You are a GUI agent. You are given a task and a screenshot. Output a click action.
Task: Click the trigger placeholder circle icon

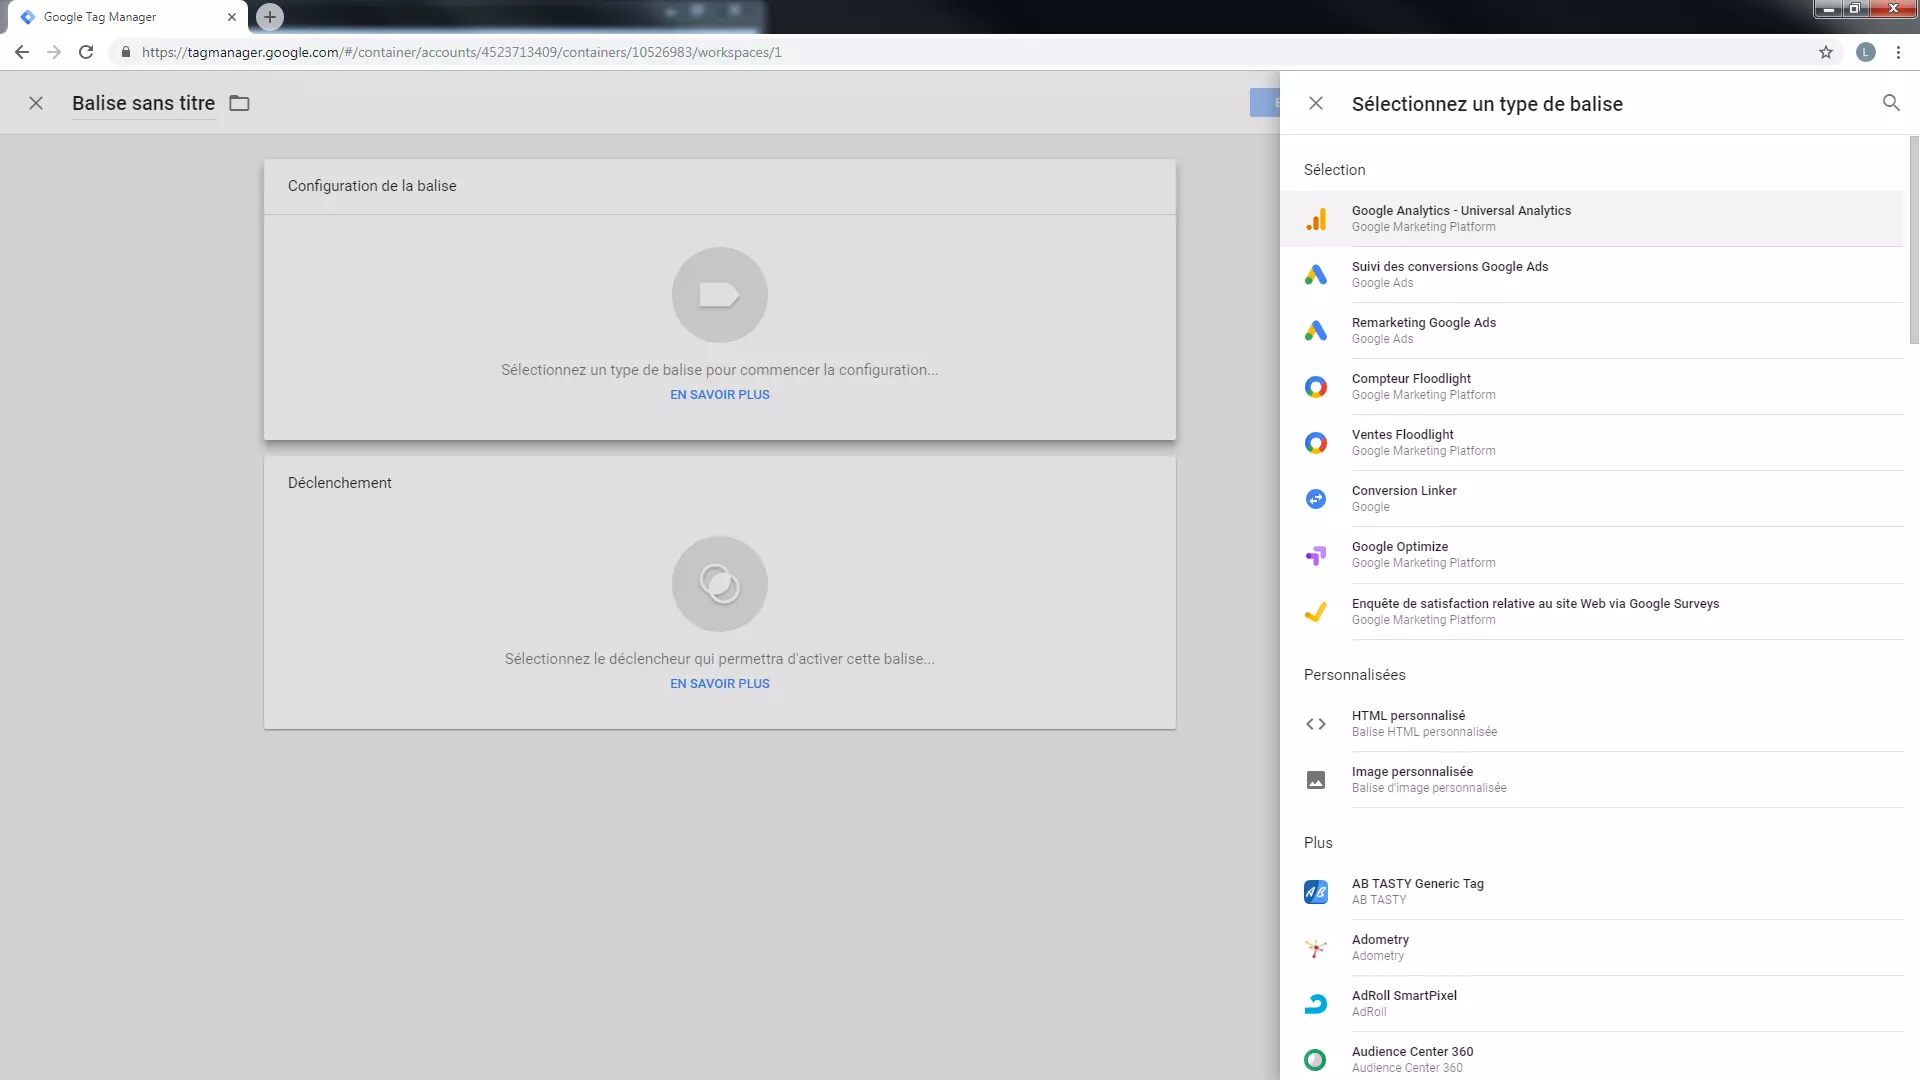(x=720, y=584)
